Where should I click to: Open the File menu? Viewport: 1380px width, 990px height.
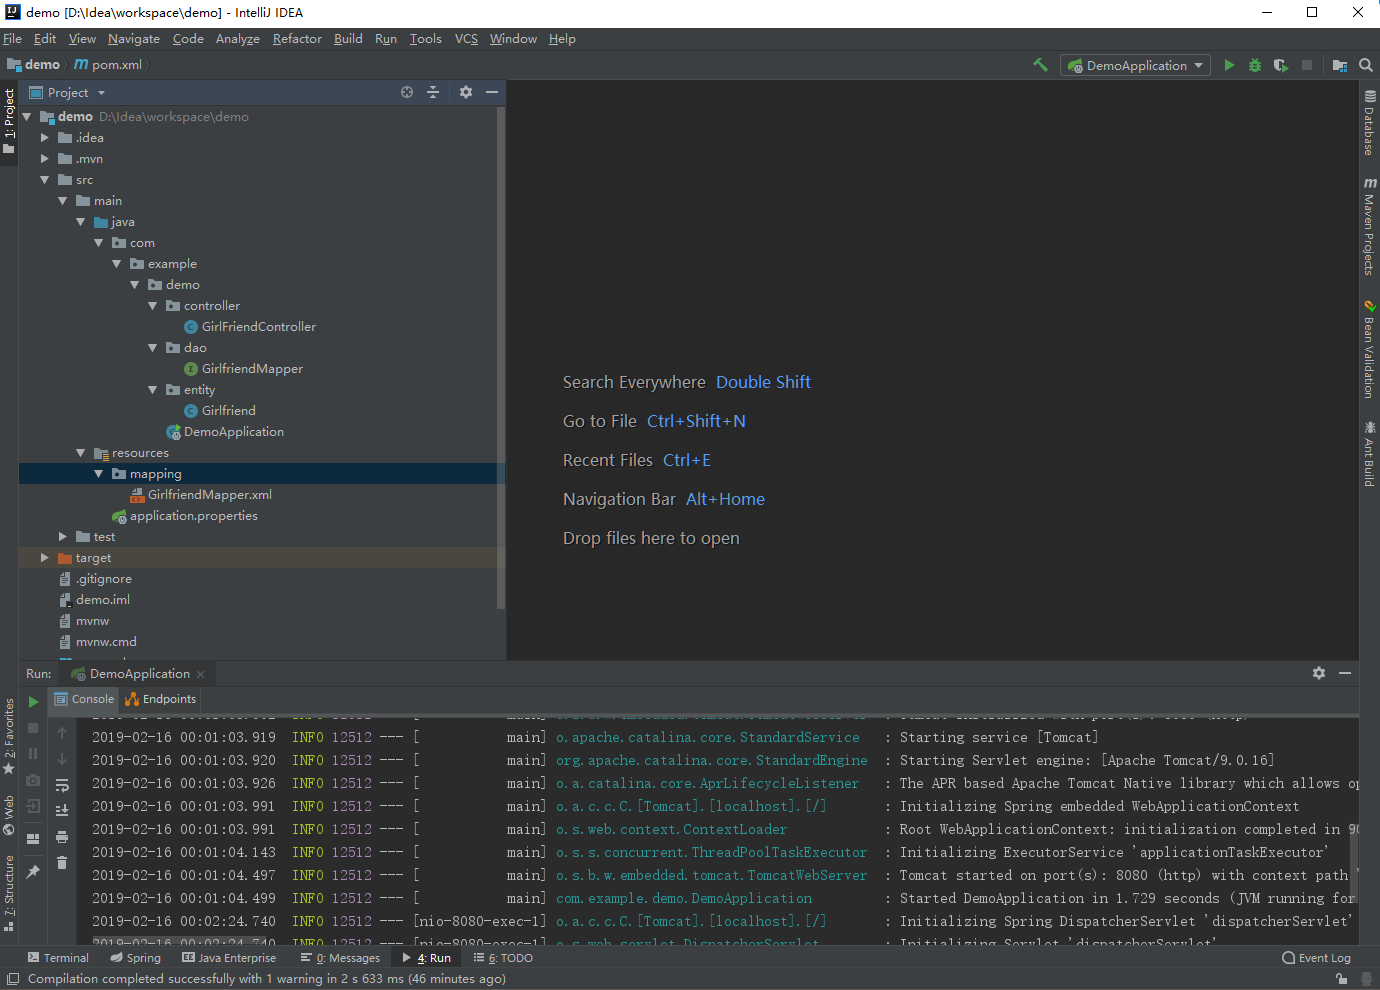12,39
